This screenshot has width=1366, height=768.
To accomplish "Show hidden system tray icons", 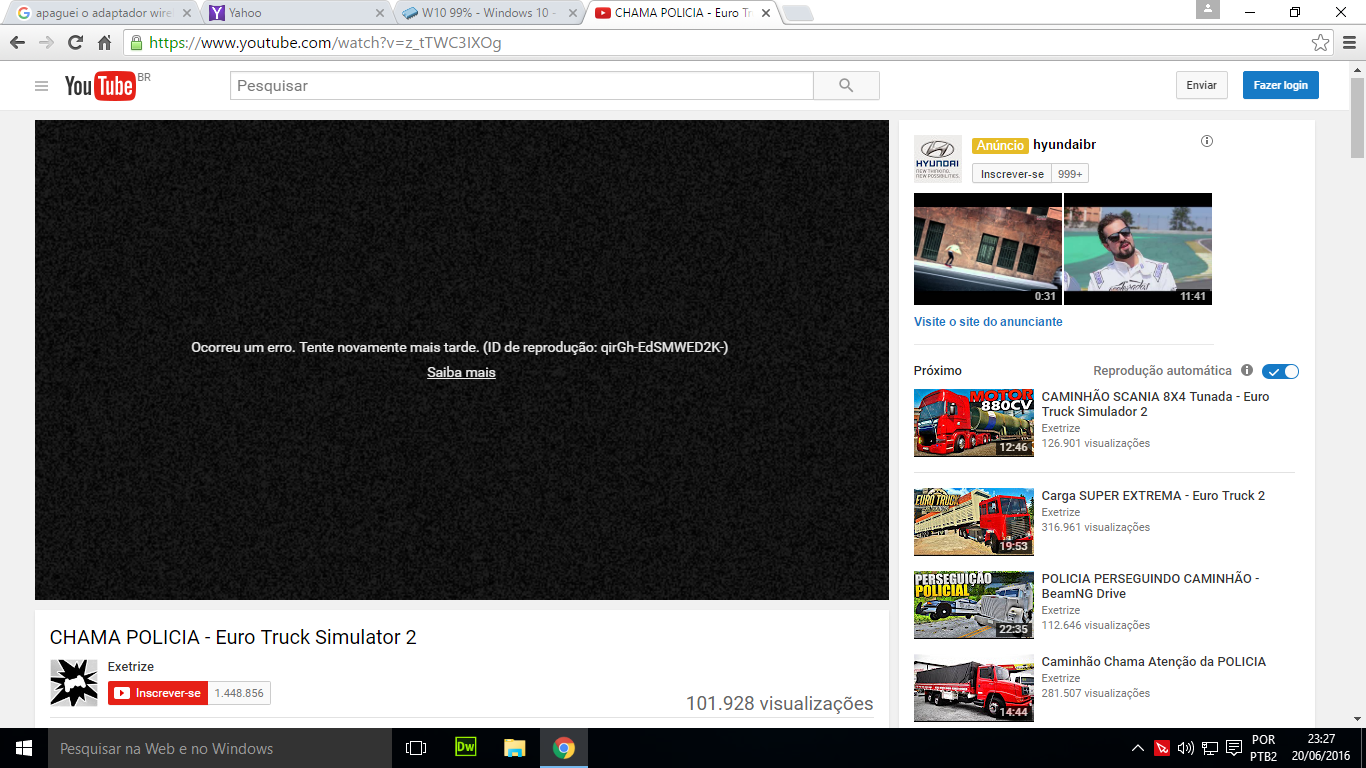I will (x=1138, y=748).
